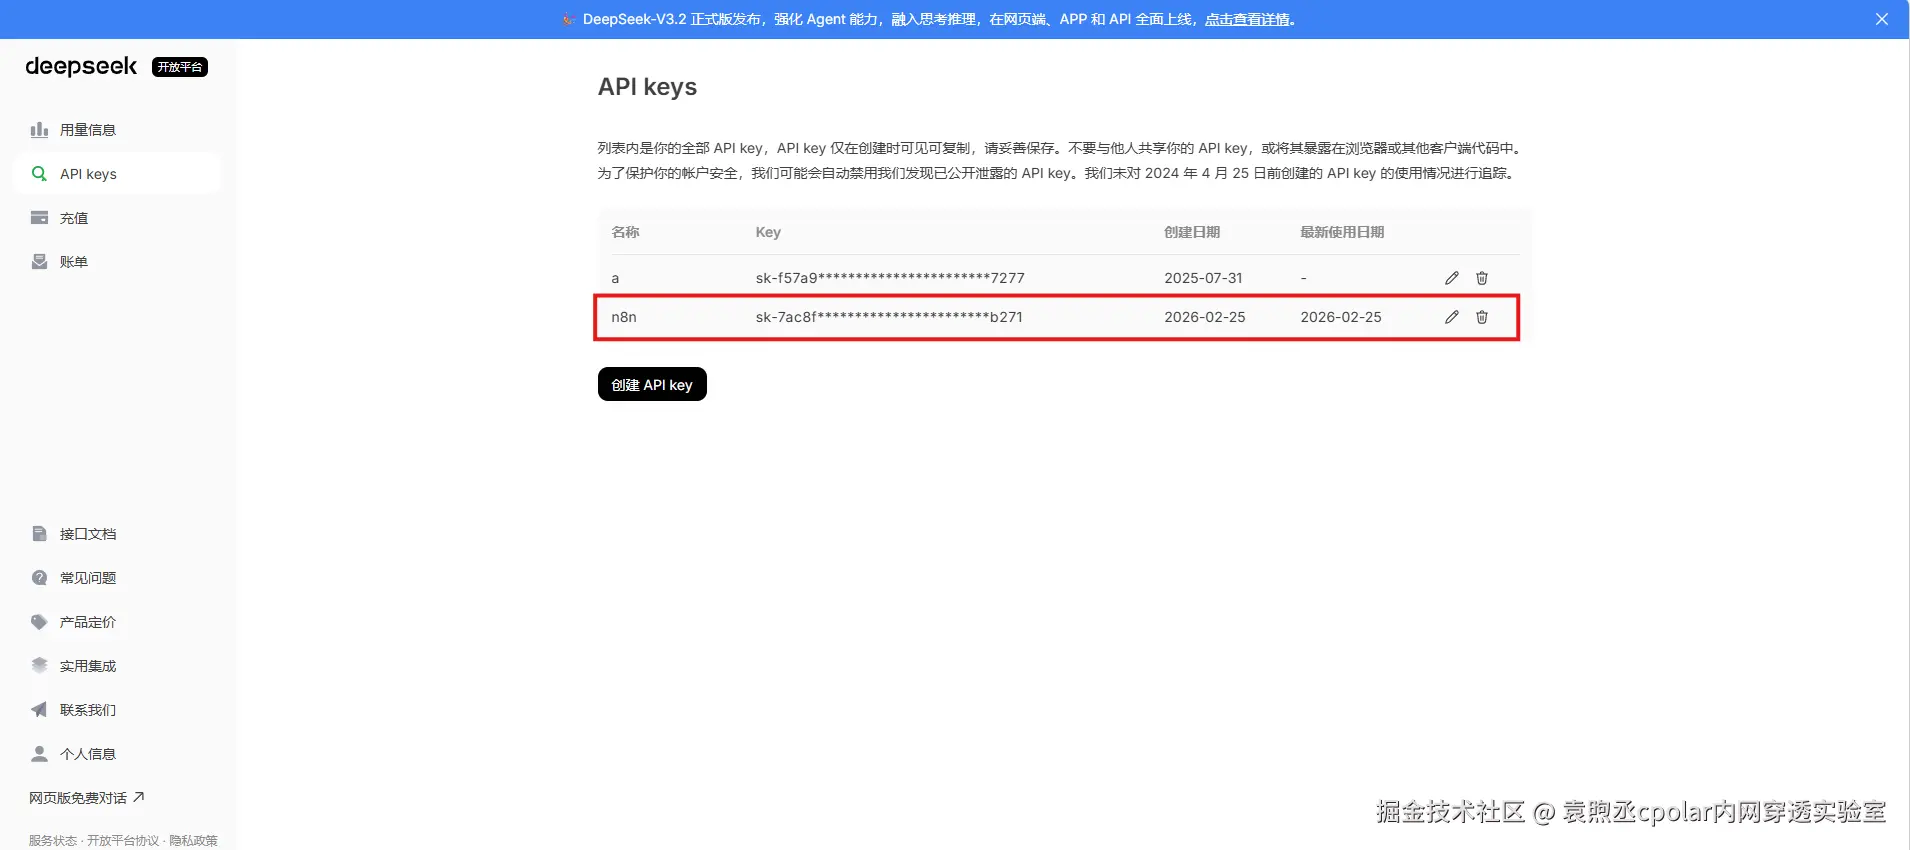Follow the 点击查看详情 banner link
Screen dimensions: 1910x850
click(1247, 19)
